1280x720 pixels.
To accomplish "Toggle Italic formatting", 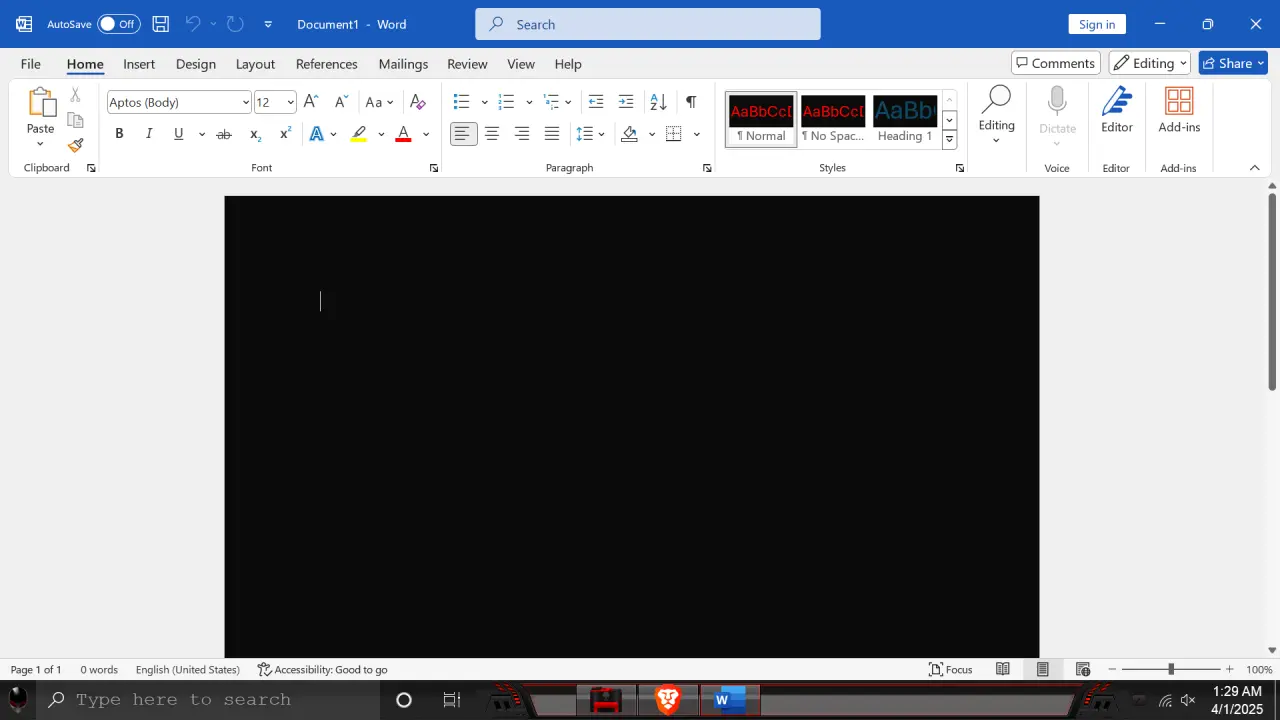I will 149,134.
